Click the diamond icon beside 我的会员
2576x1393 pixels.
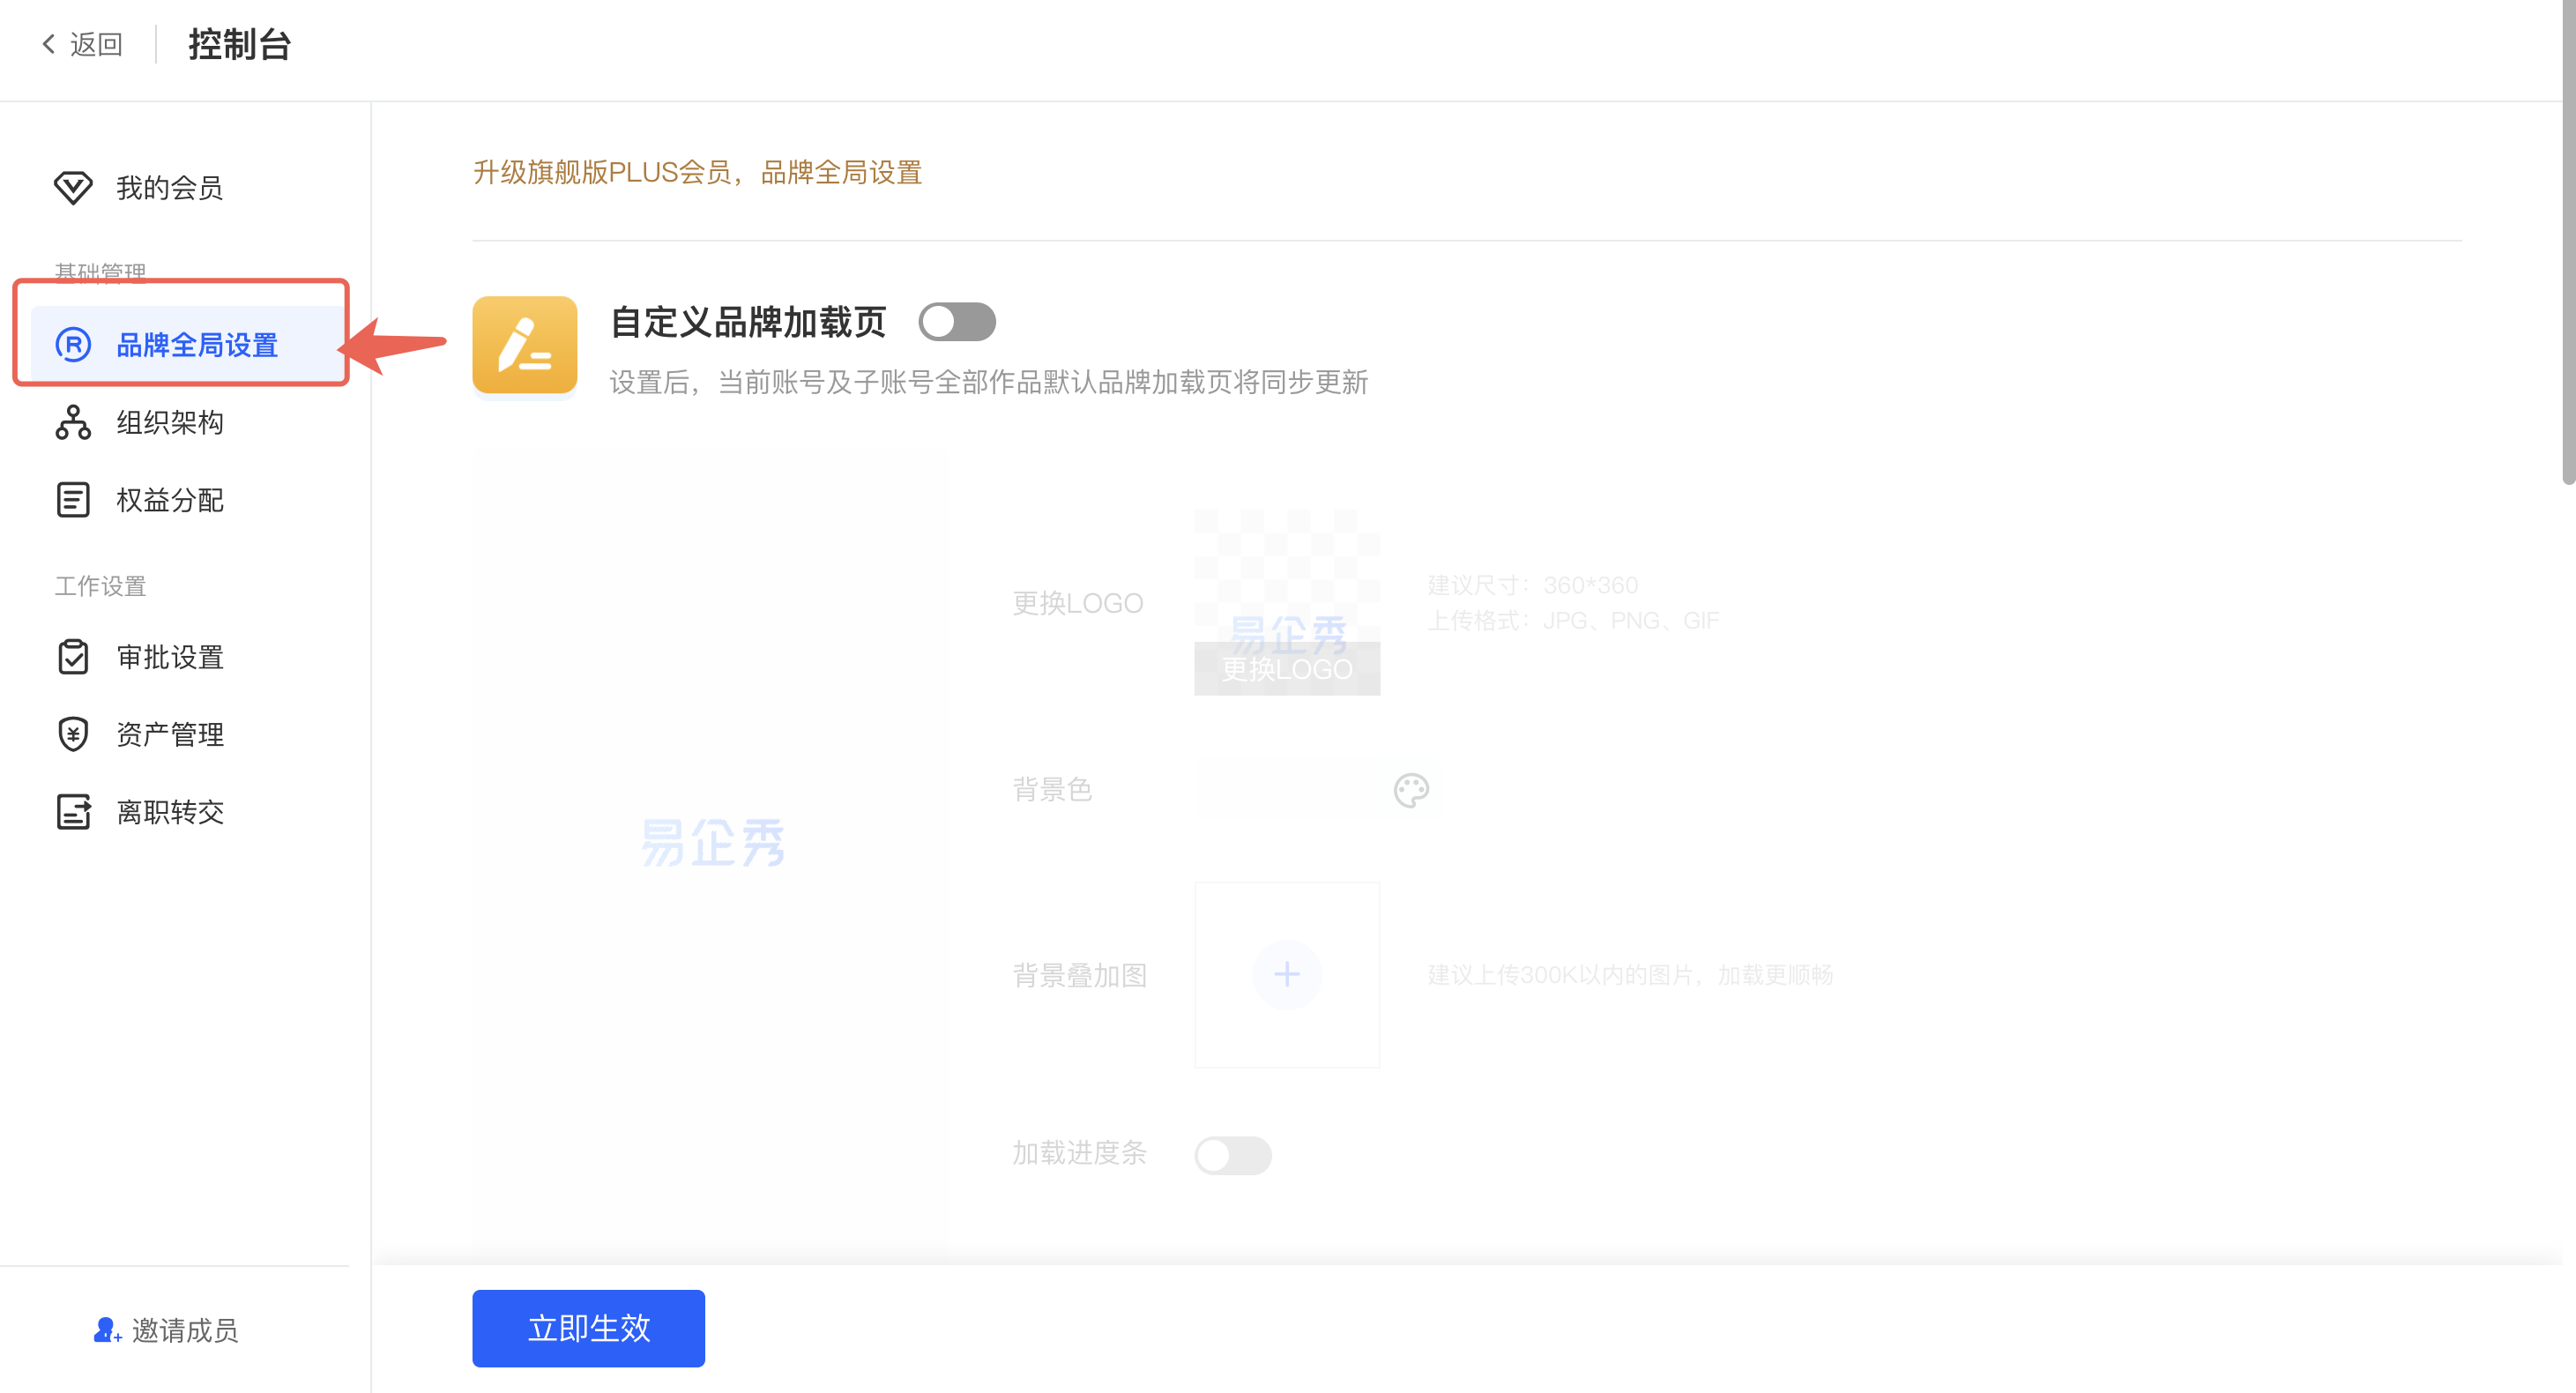click(x=73, y=187)
